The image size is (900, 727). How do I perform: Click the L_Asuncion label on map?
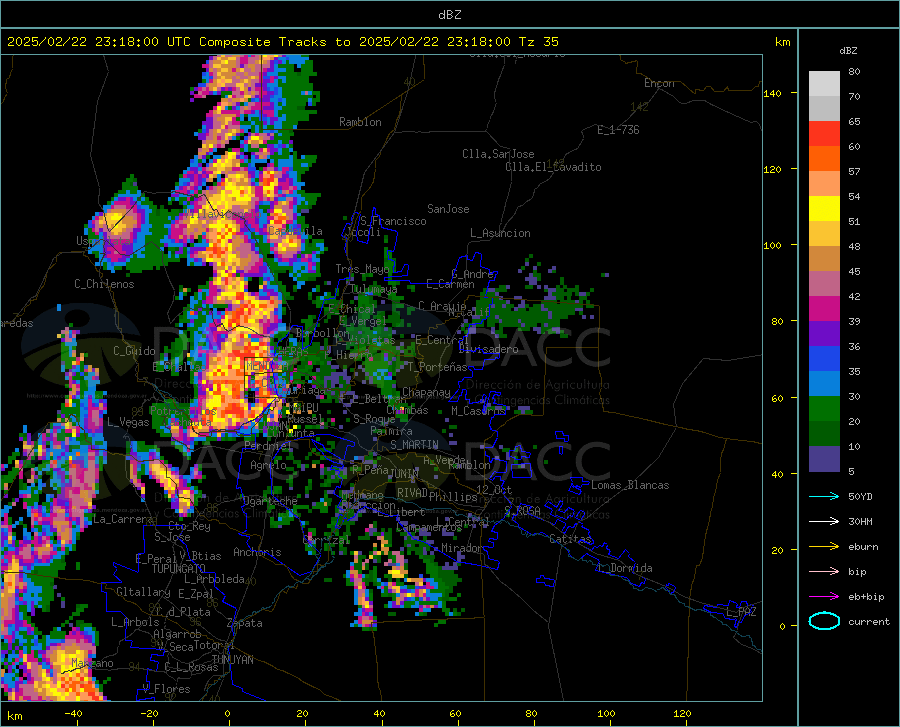point(500,233)
